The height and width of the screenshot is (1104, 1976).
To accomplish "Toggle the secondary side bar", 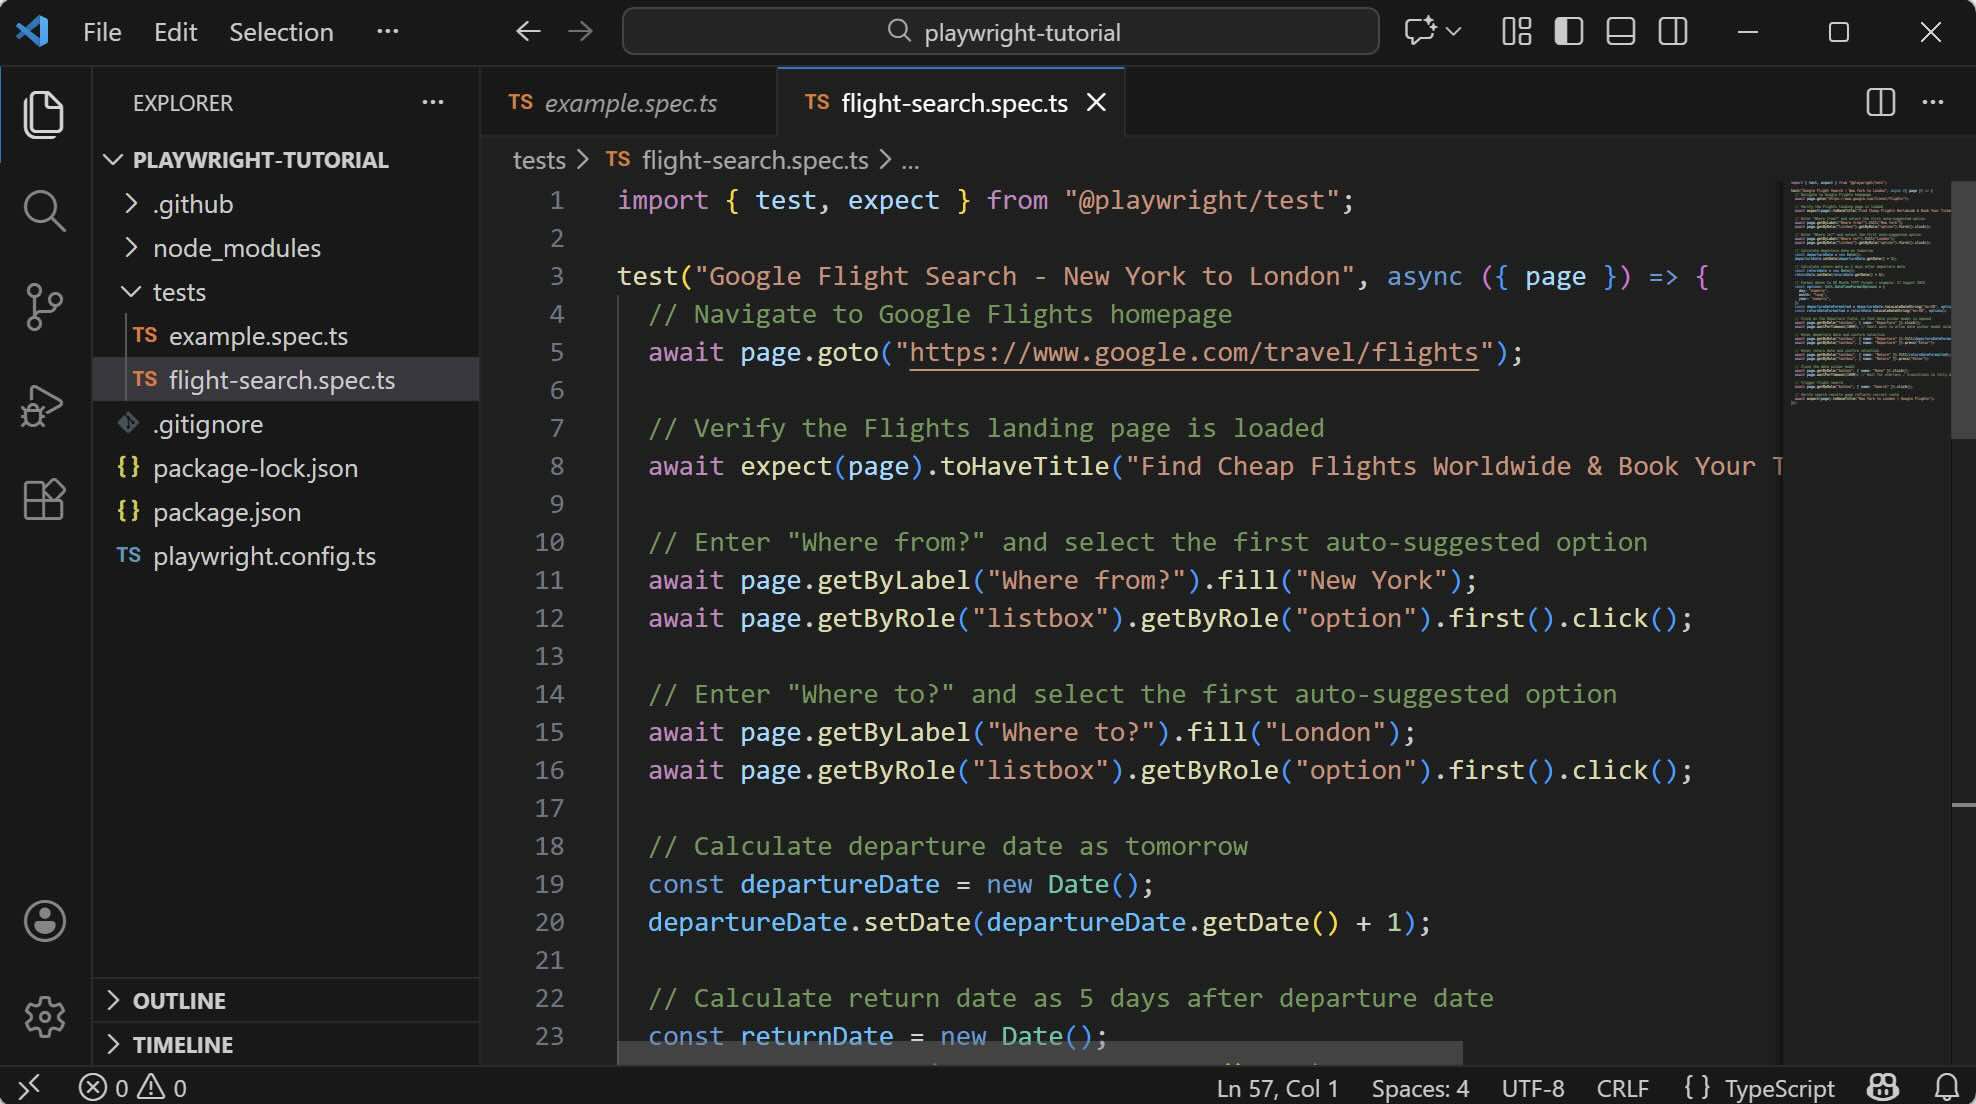I will pyautogui.click(x=1672, y=32).
